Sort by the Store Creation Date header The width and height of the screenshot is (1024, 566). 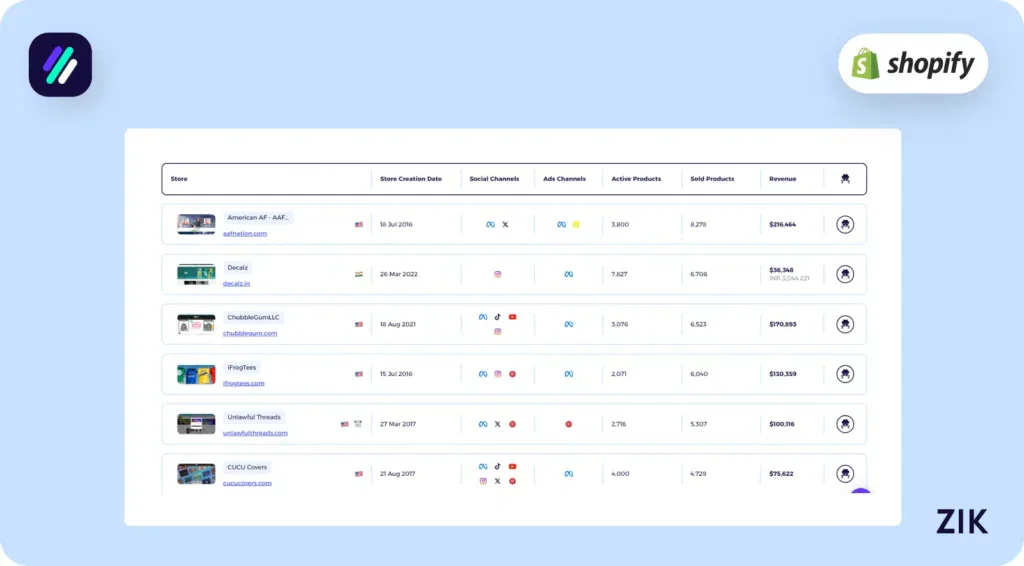(x=411, y=179)
